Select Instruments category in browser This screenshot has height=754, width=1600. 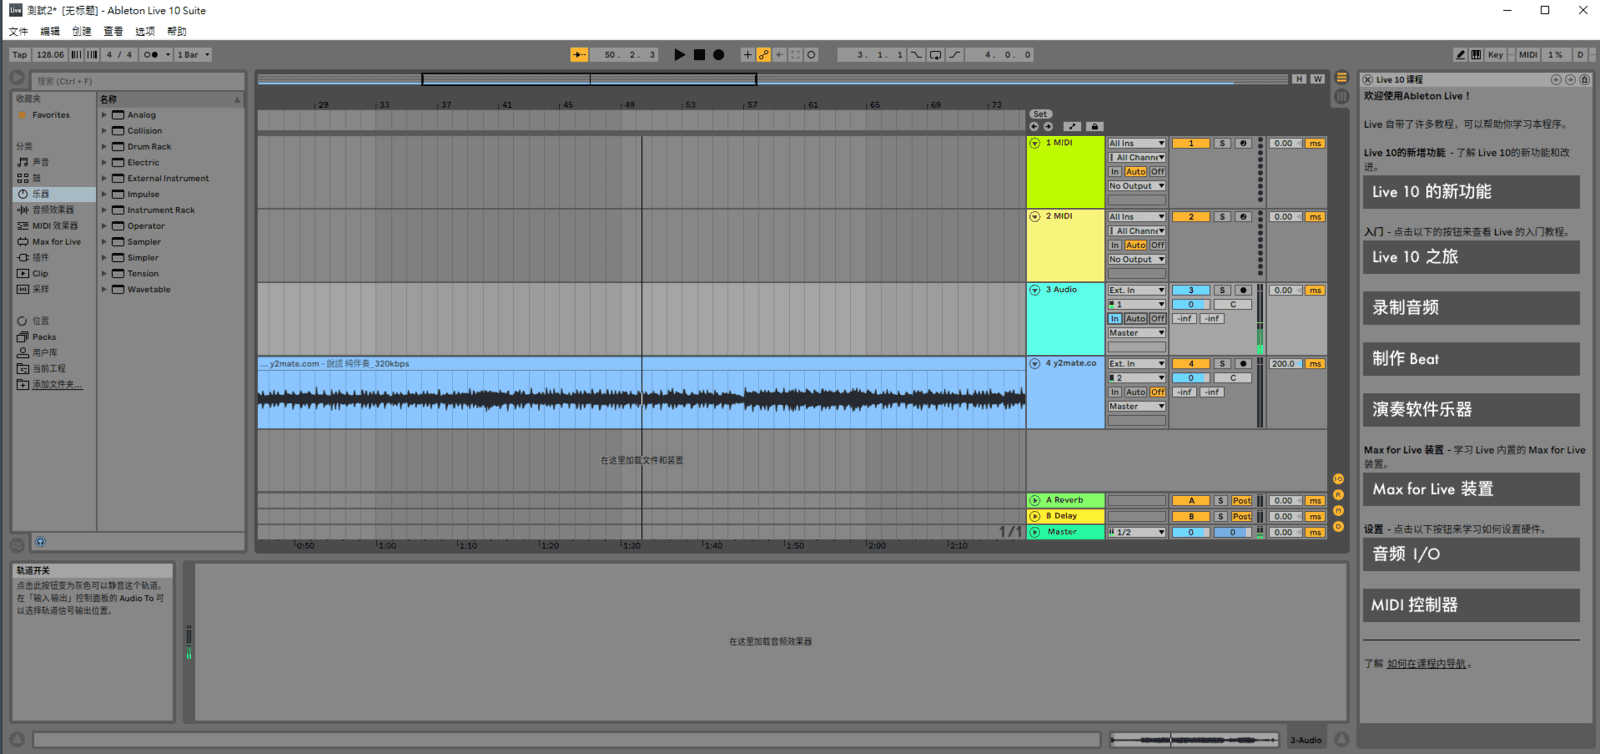tap(55, 194)
